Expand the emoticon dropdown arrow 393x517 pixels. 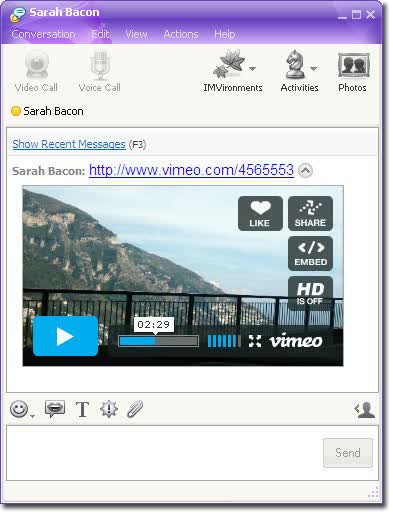click(32, 416)
